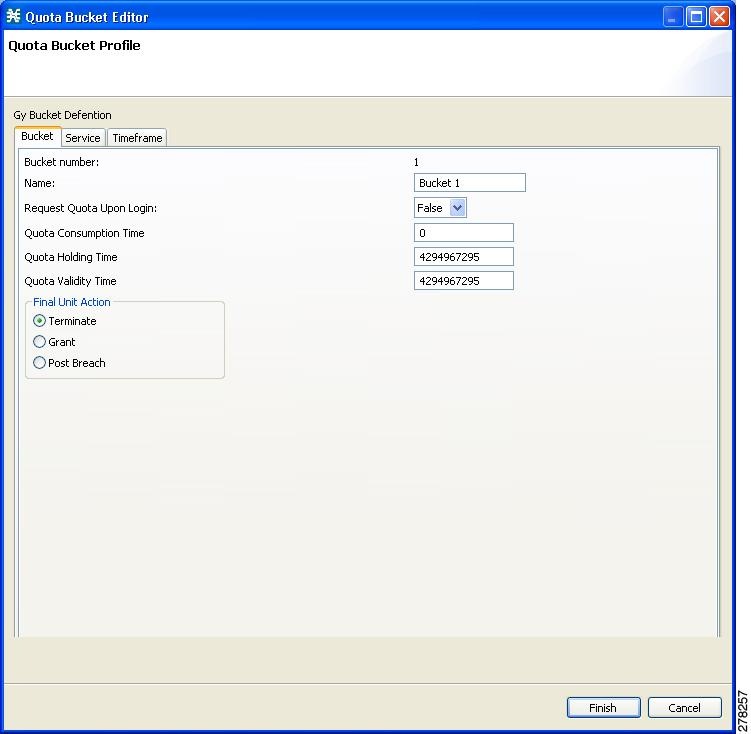
Task: Maximize the Quota Bucket Editor window
Action: point(696,17)
